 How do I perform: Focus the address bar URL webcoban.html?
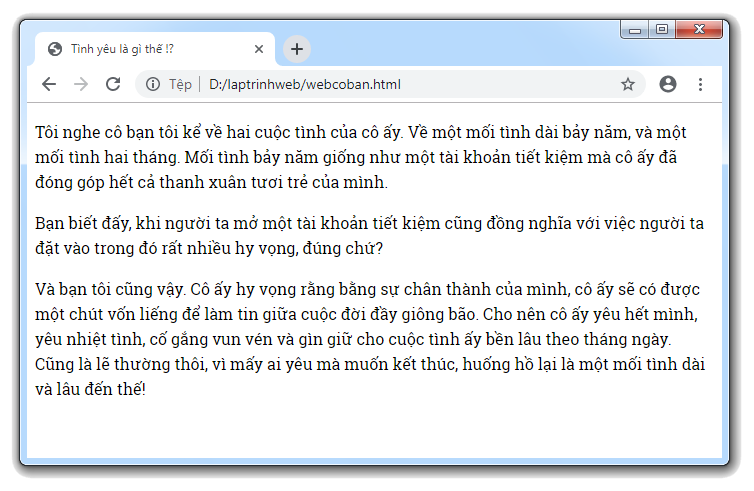(x=305, y=85)
